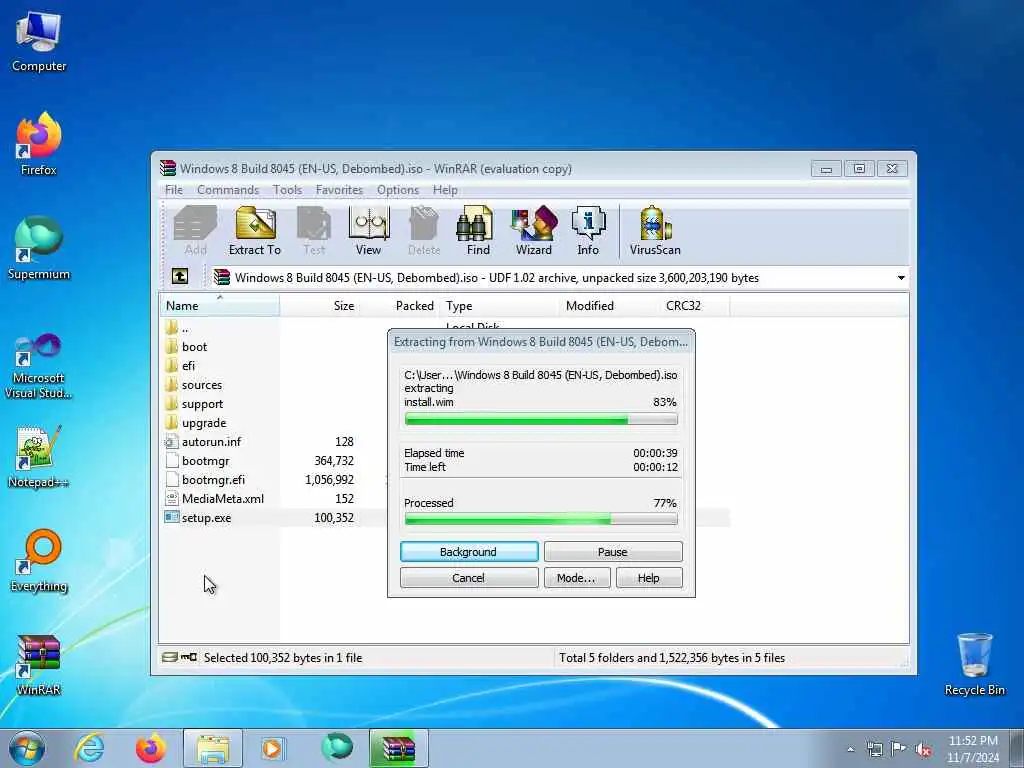Click the drive icon in the status bar
Screen dimensions: 1024x768
170,657
